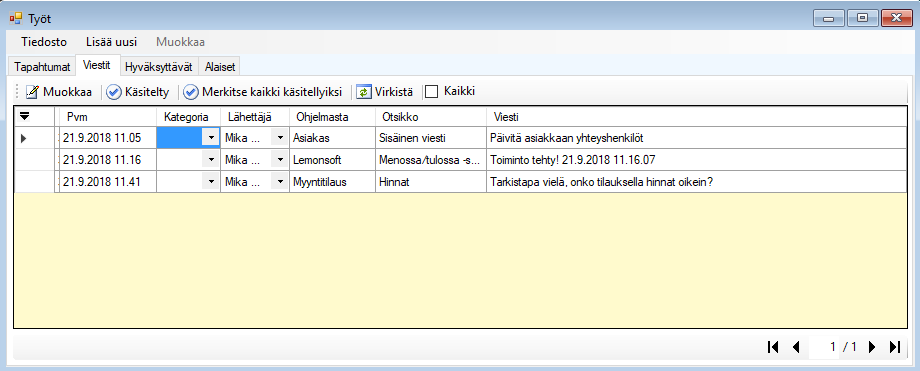
Task: Click the Muokkaa pencil icon in toolbar
Action: [32, 92]
